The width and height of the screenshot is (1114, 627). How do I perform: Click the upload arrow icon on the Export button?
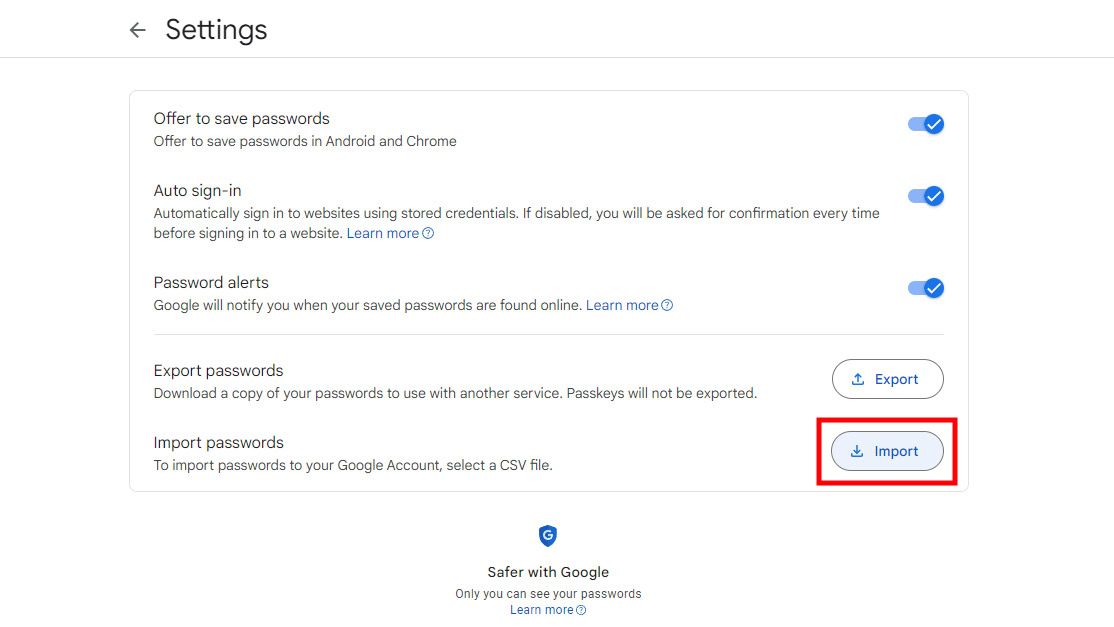(857, 379)
